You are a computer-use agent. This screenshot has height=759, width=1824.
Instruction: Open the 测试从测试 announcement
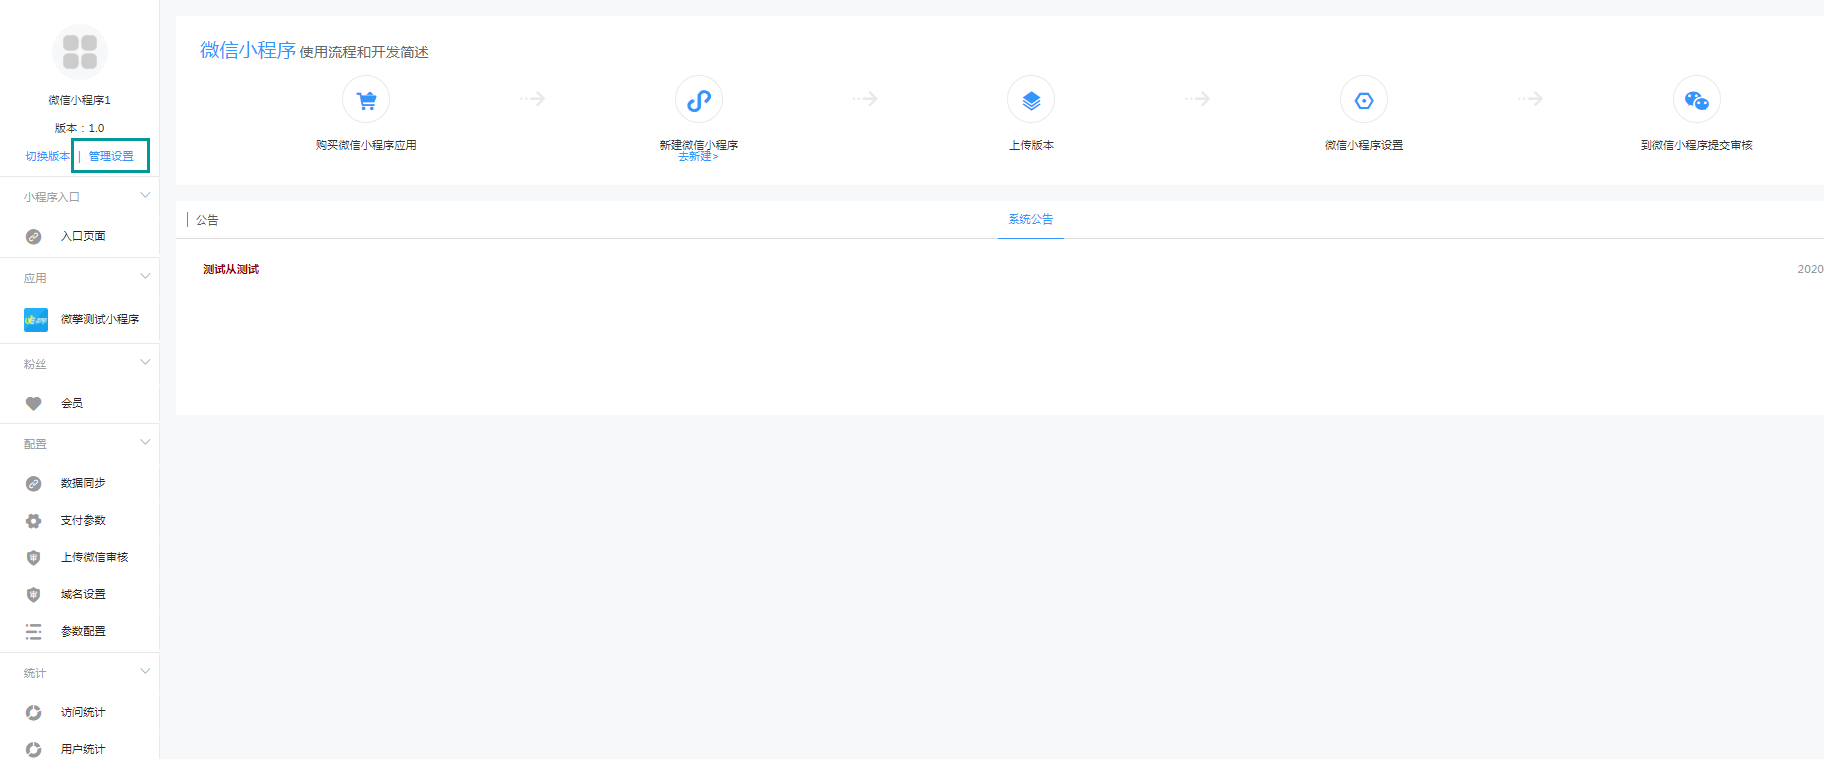pyautogui.click(x=231, y=269)
